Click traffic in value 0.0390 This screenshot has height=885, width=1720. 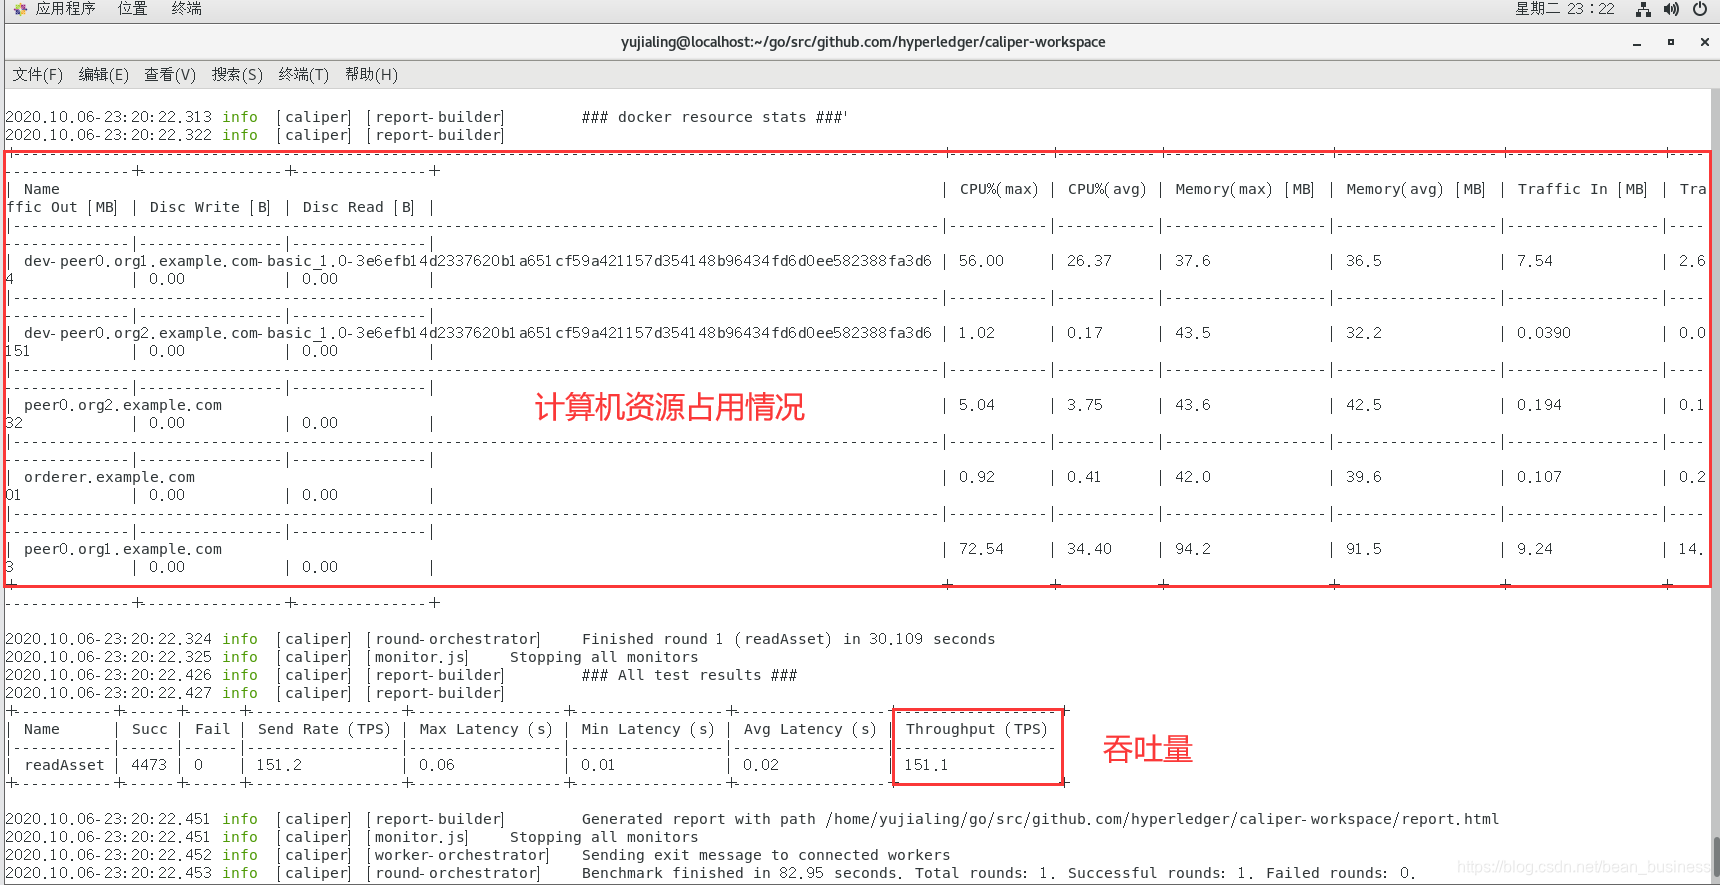[x=1544, y=333]
